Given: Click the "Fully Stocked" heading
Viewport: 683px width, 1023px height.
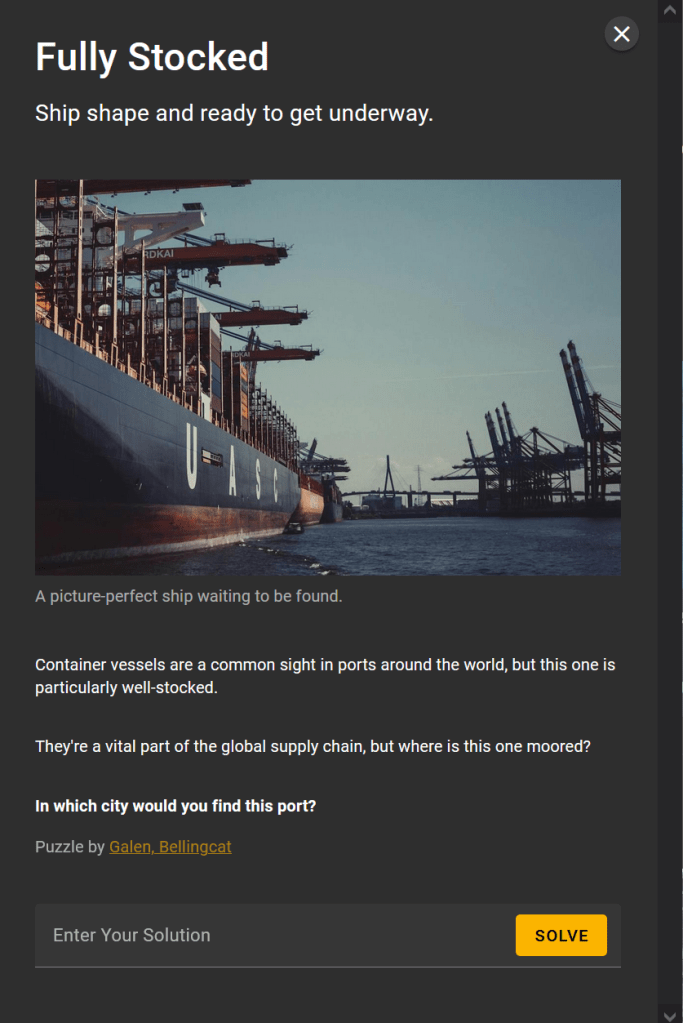Looking at the screenshot, I should [x=152, y=57].
